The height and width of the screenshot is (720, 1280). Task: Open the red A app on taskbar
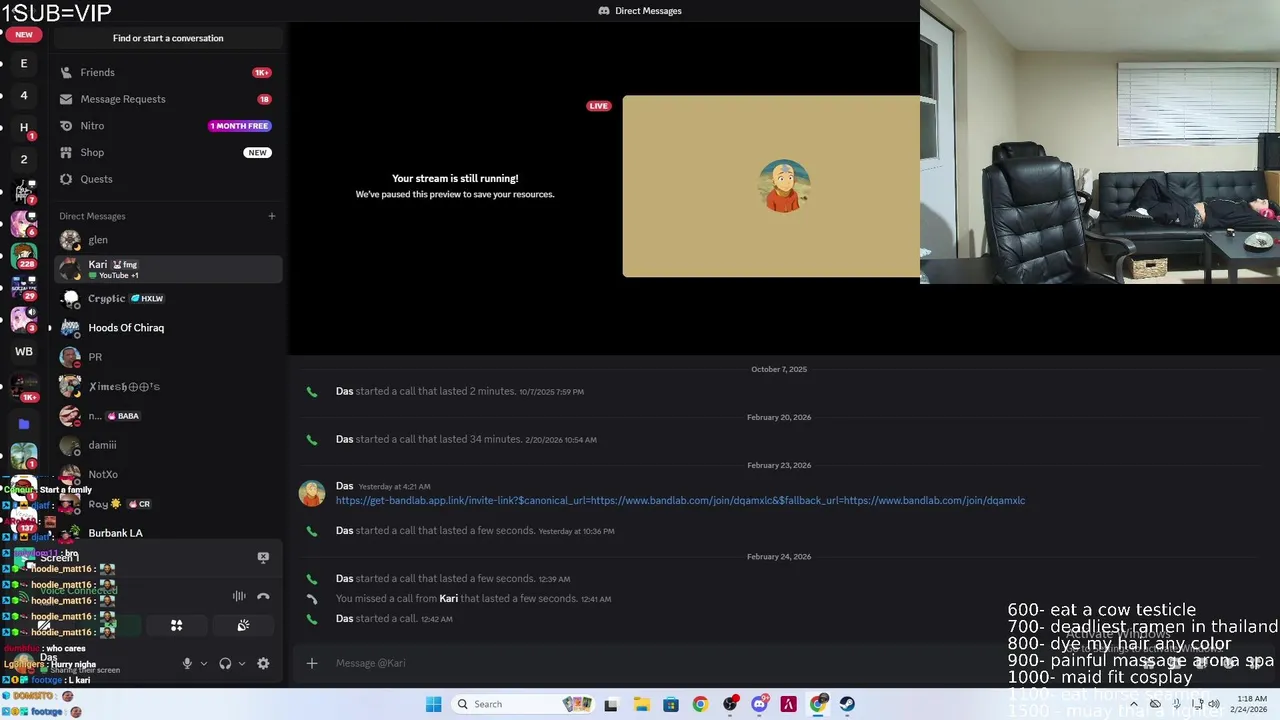point(788,704)
